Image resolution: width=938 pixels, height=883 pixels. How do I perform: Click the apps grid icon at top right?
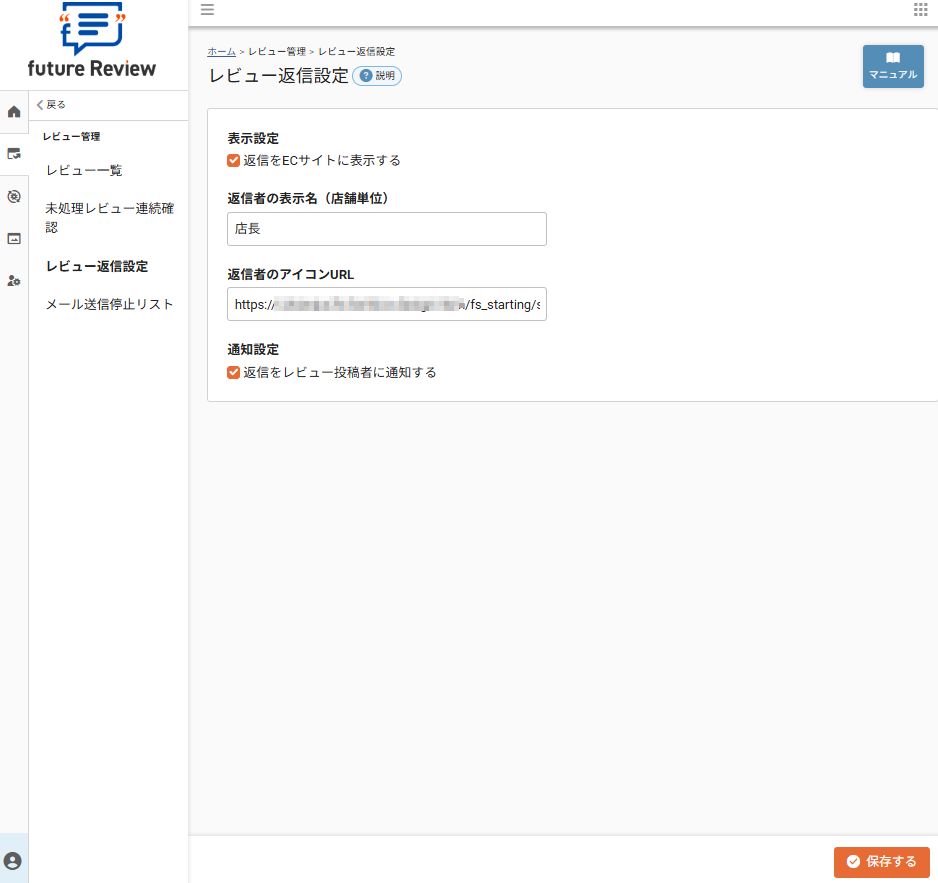[x=919, y=10]
